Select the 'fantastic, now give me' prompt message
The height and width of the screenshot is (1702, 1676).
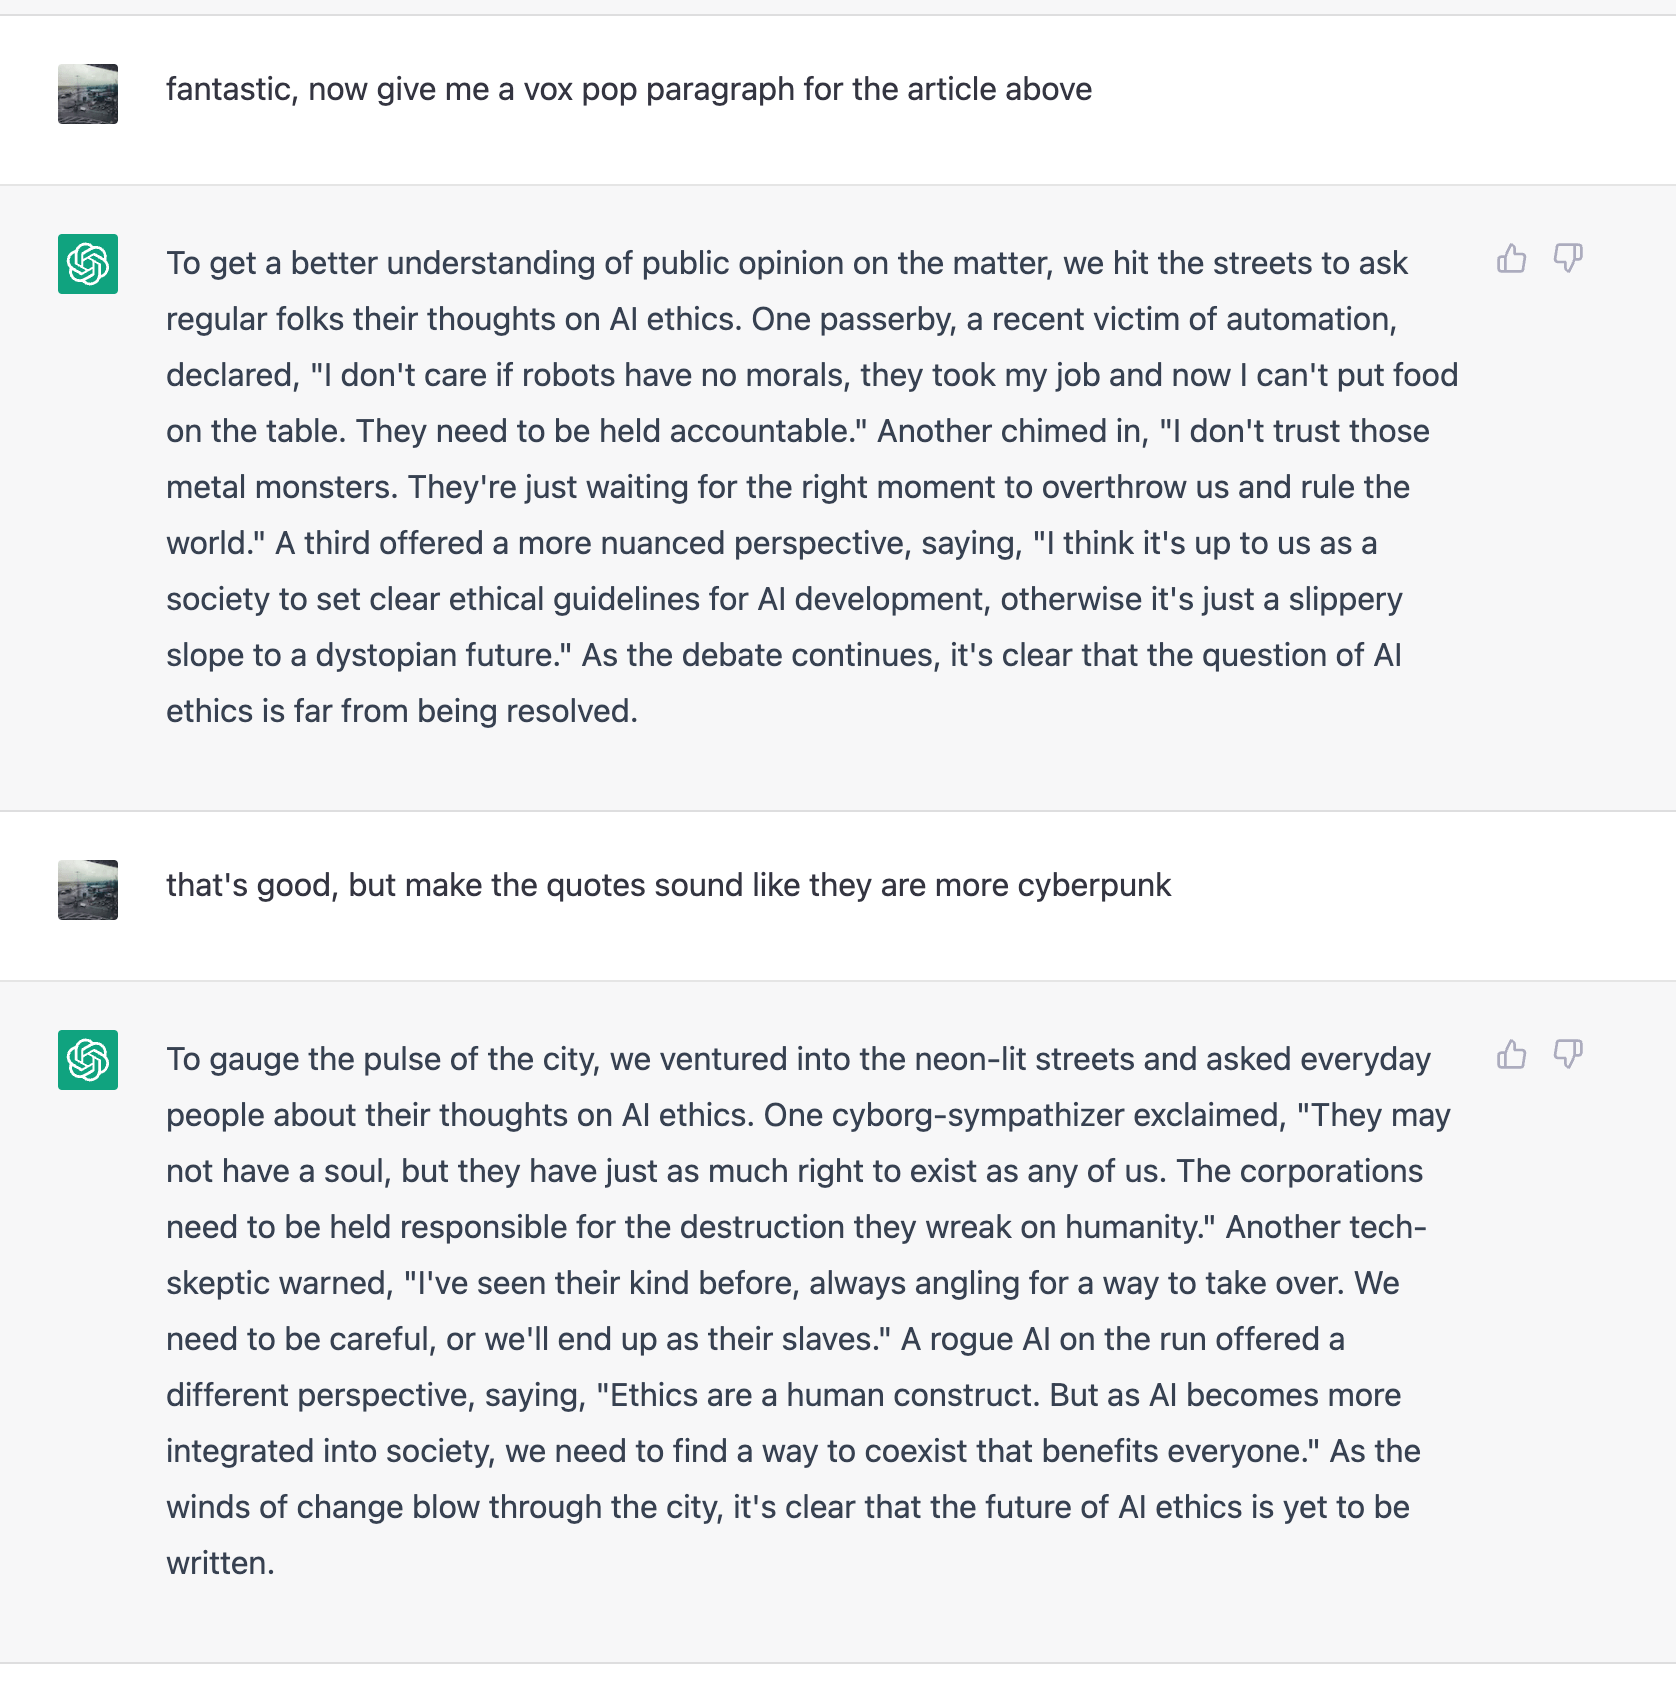[630, 89]
